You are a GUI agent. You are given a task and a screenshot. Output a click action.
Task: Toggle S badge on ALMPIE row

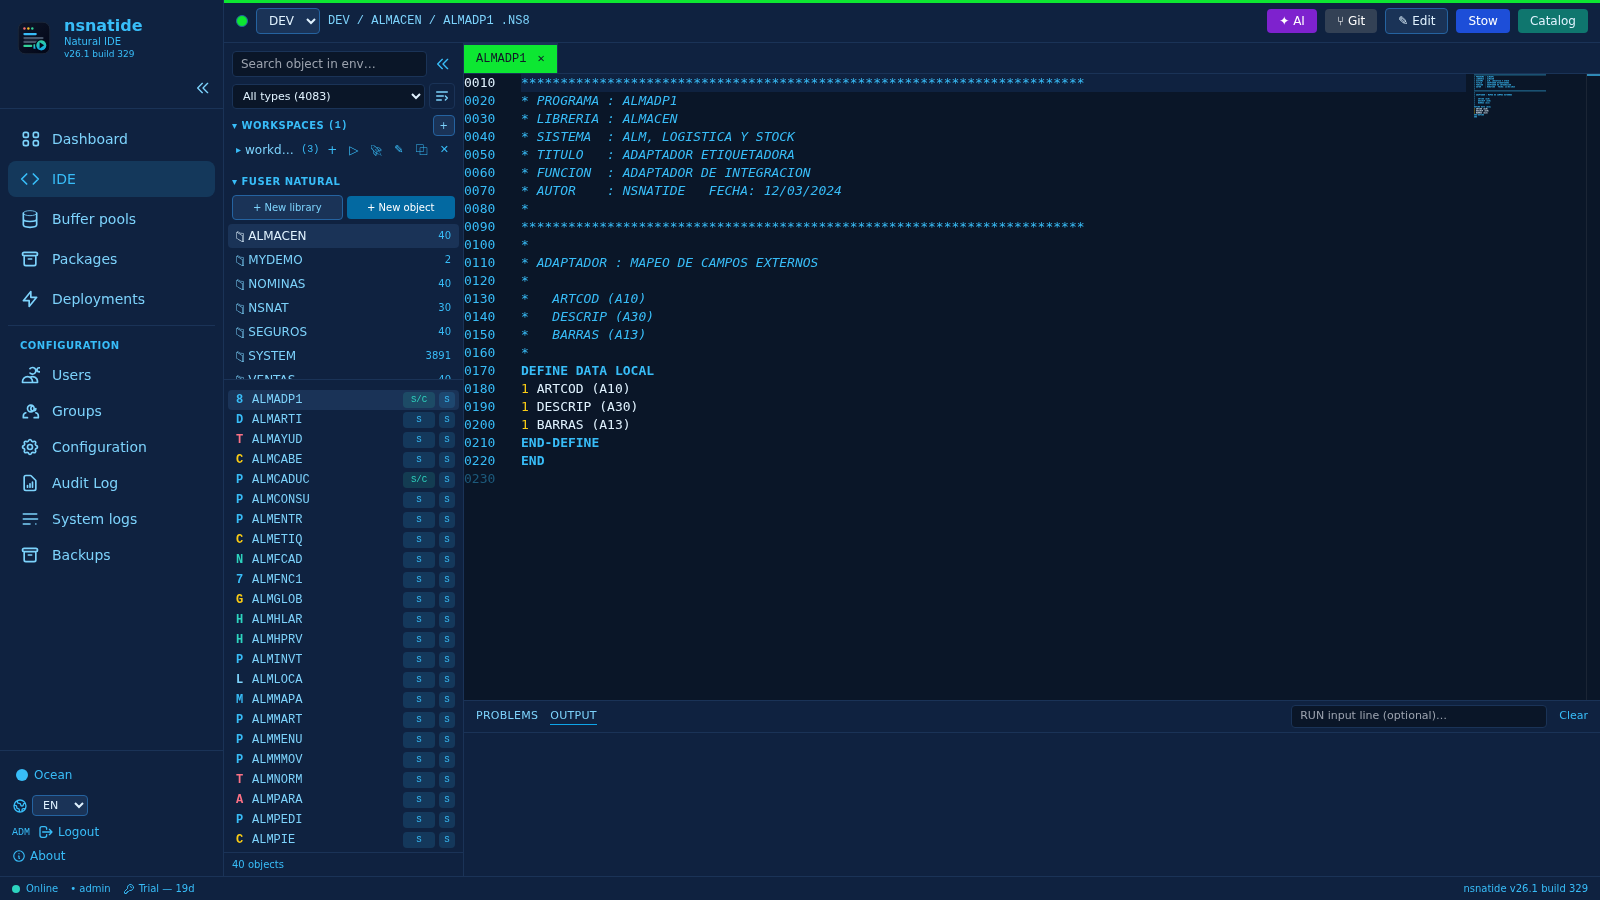(419, 840)
